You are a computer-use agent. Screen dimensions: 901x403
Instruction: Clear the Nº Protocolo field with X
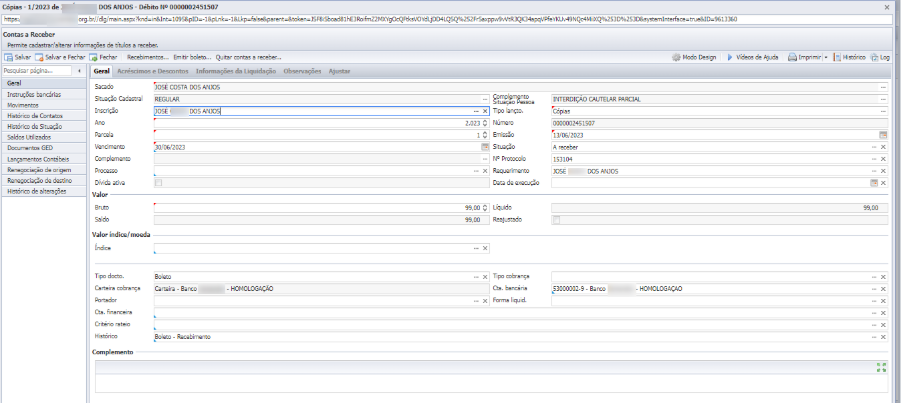883,159
